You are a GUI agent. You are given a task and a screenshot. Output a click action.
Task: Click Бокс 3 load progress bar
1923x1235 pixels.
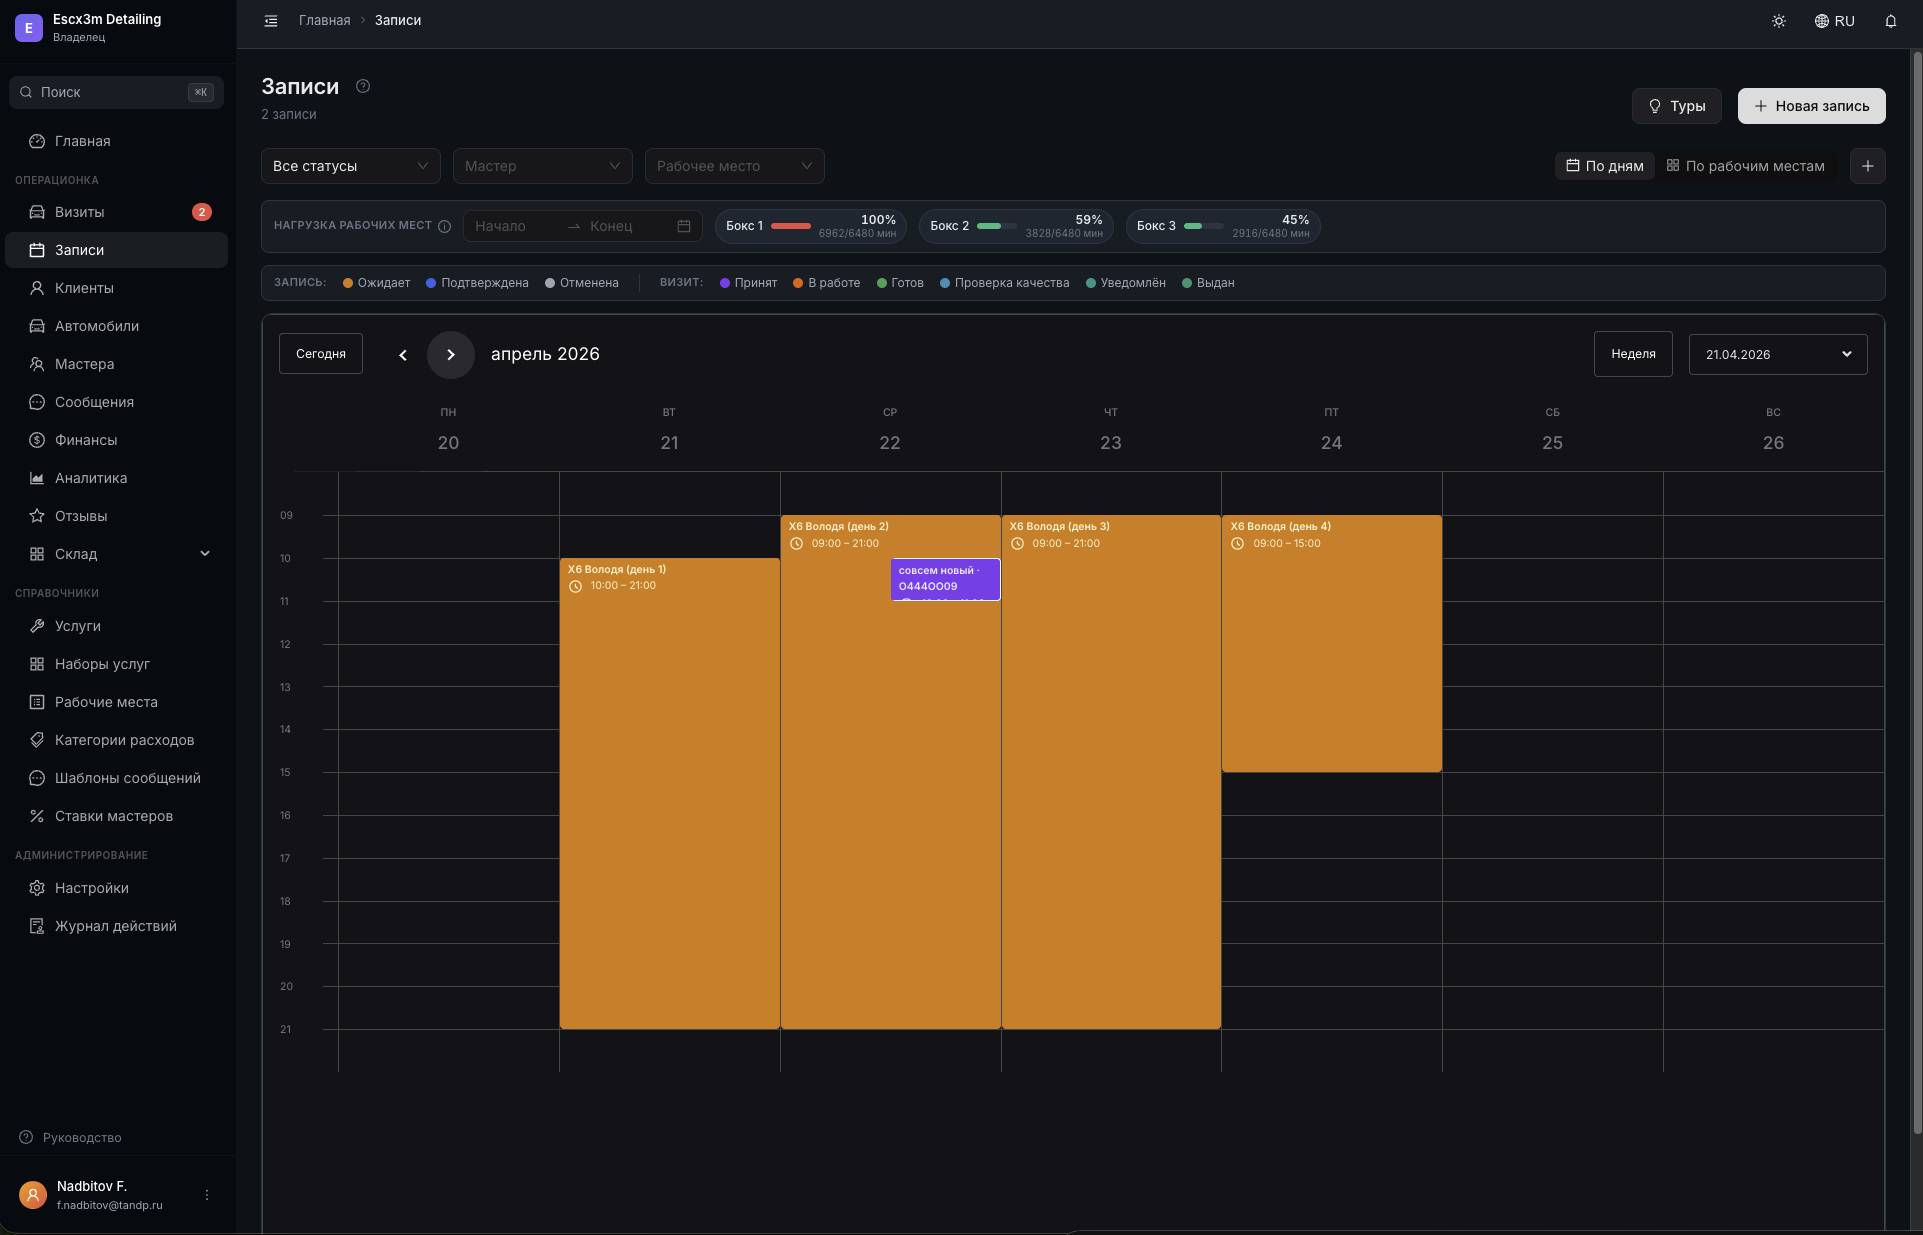1203,226
